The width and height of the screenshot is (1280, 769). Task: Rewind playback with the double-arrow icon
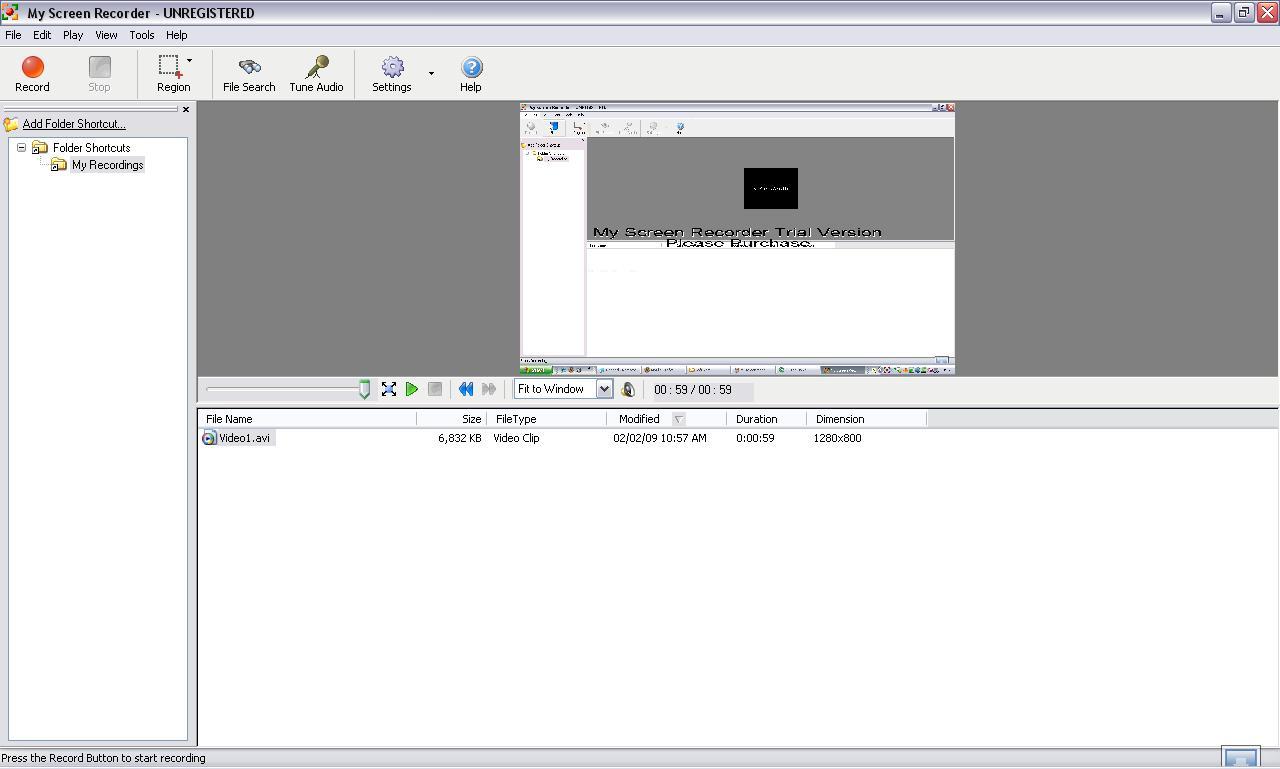coord(465,389)
